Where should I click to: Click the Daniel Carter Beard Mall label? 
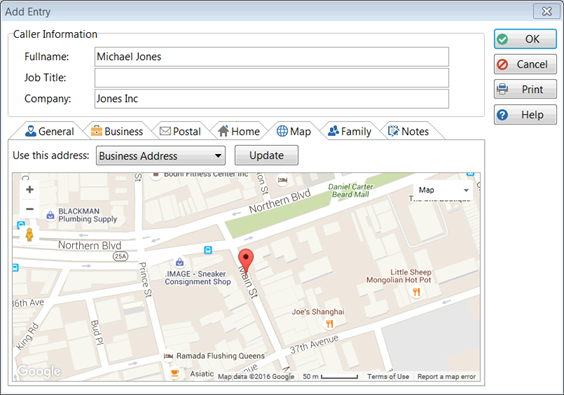351,190
